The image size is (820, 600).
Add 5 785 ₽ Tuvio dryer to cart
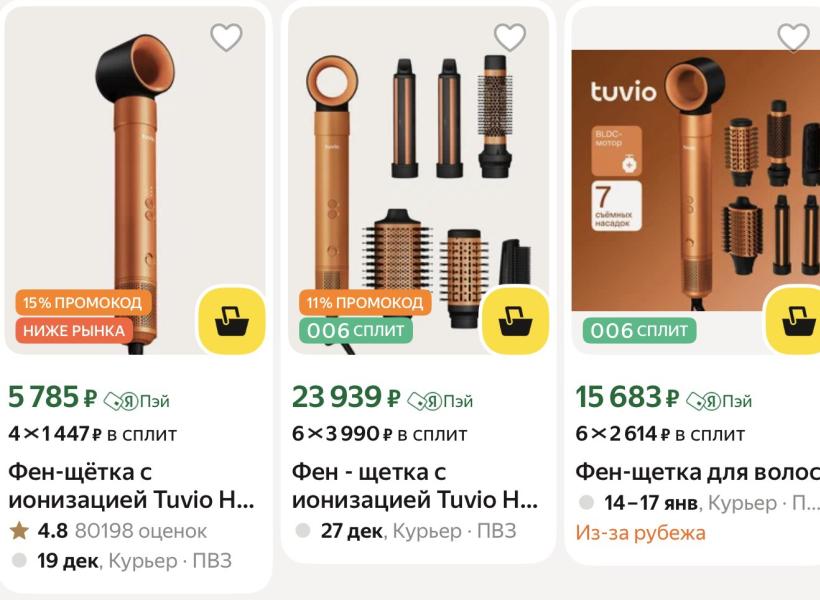(x=232, y=321)
